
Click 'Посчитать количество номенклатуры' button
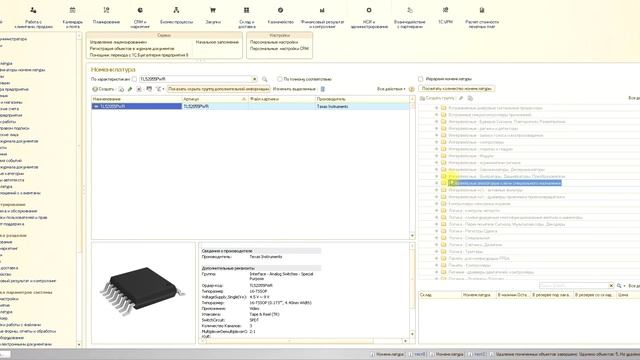[x=457, y=89]
